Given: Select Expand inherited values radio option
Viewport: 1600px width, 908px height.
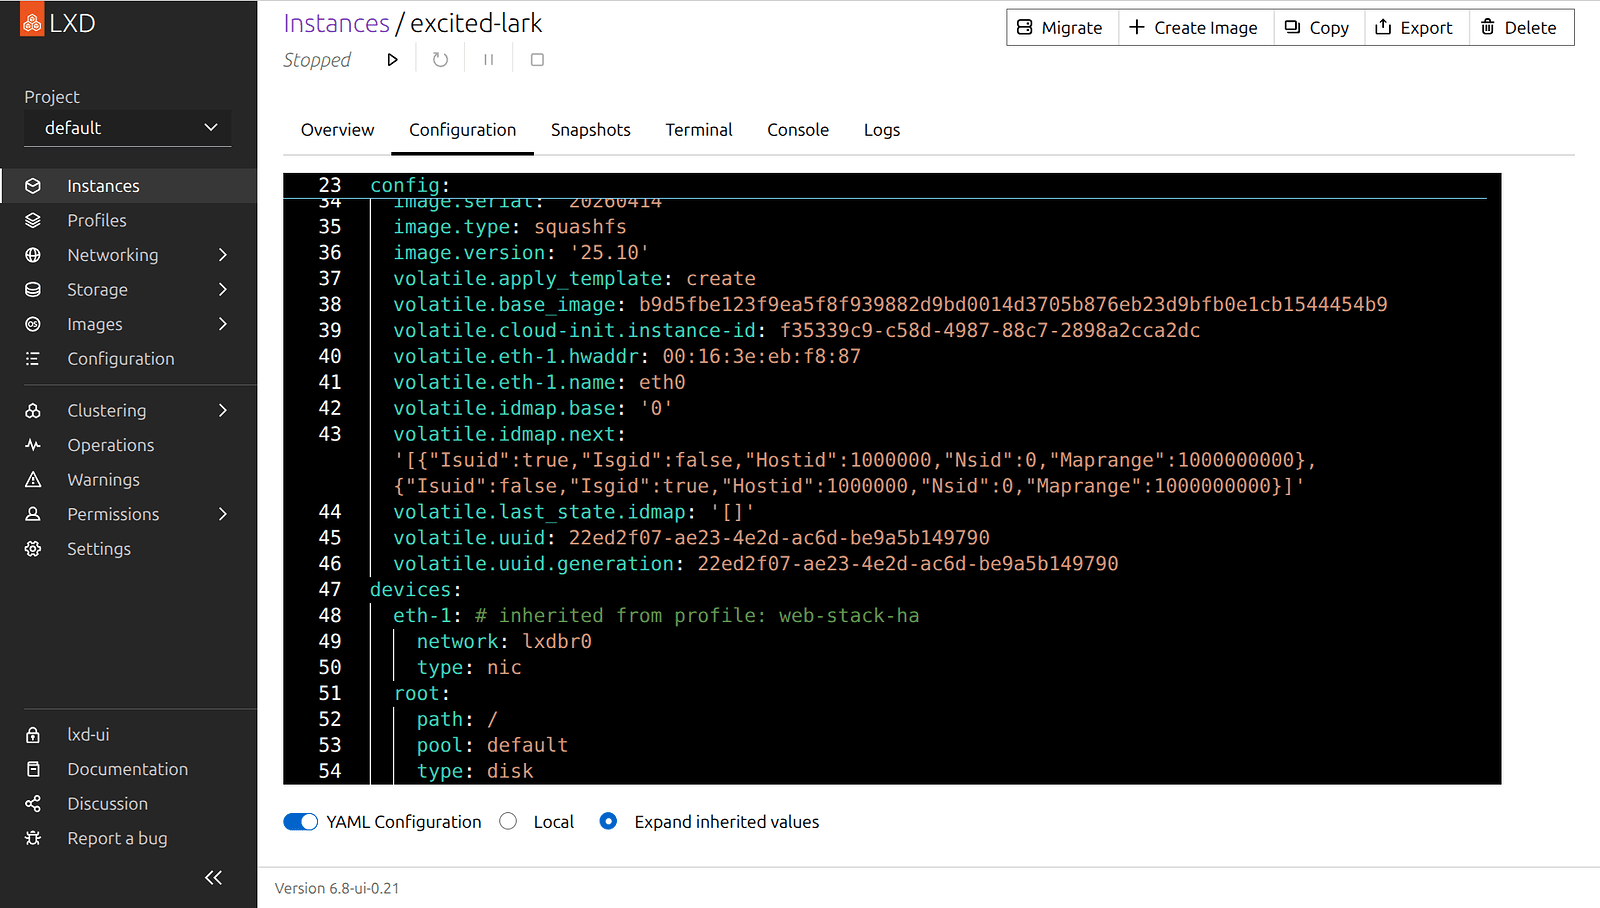Looking at the screenshot, I should click(x=608, y=822).
